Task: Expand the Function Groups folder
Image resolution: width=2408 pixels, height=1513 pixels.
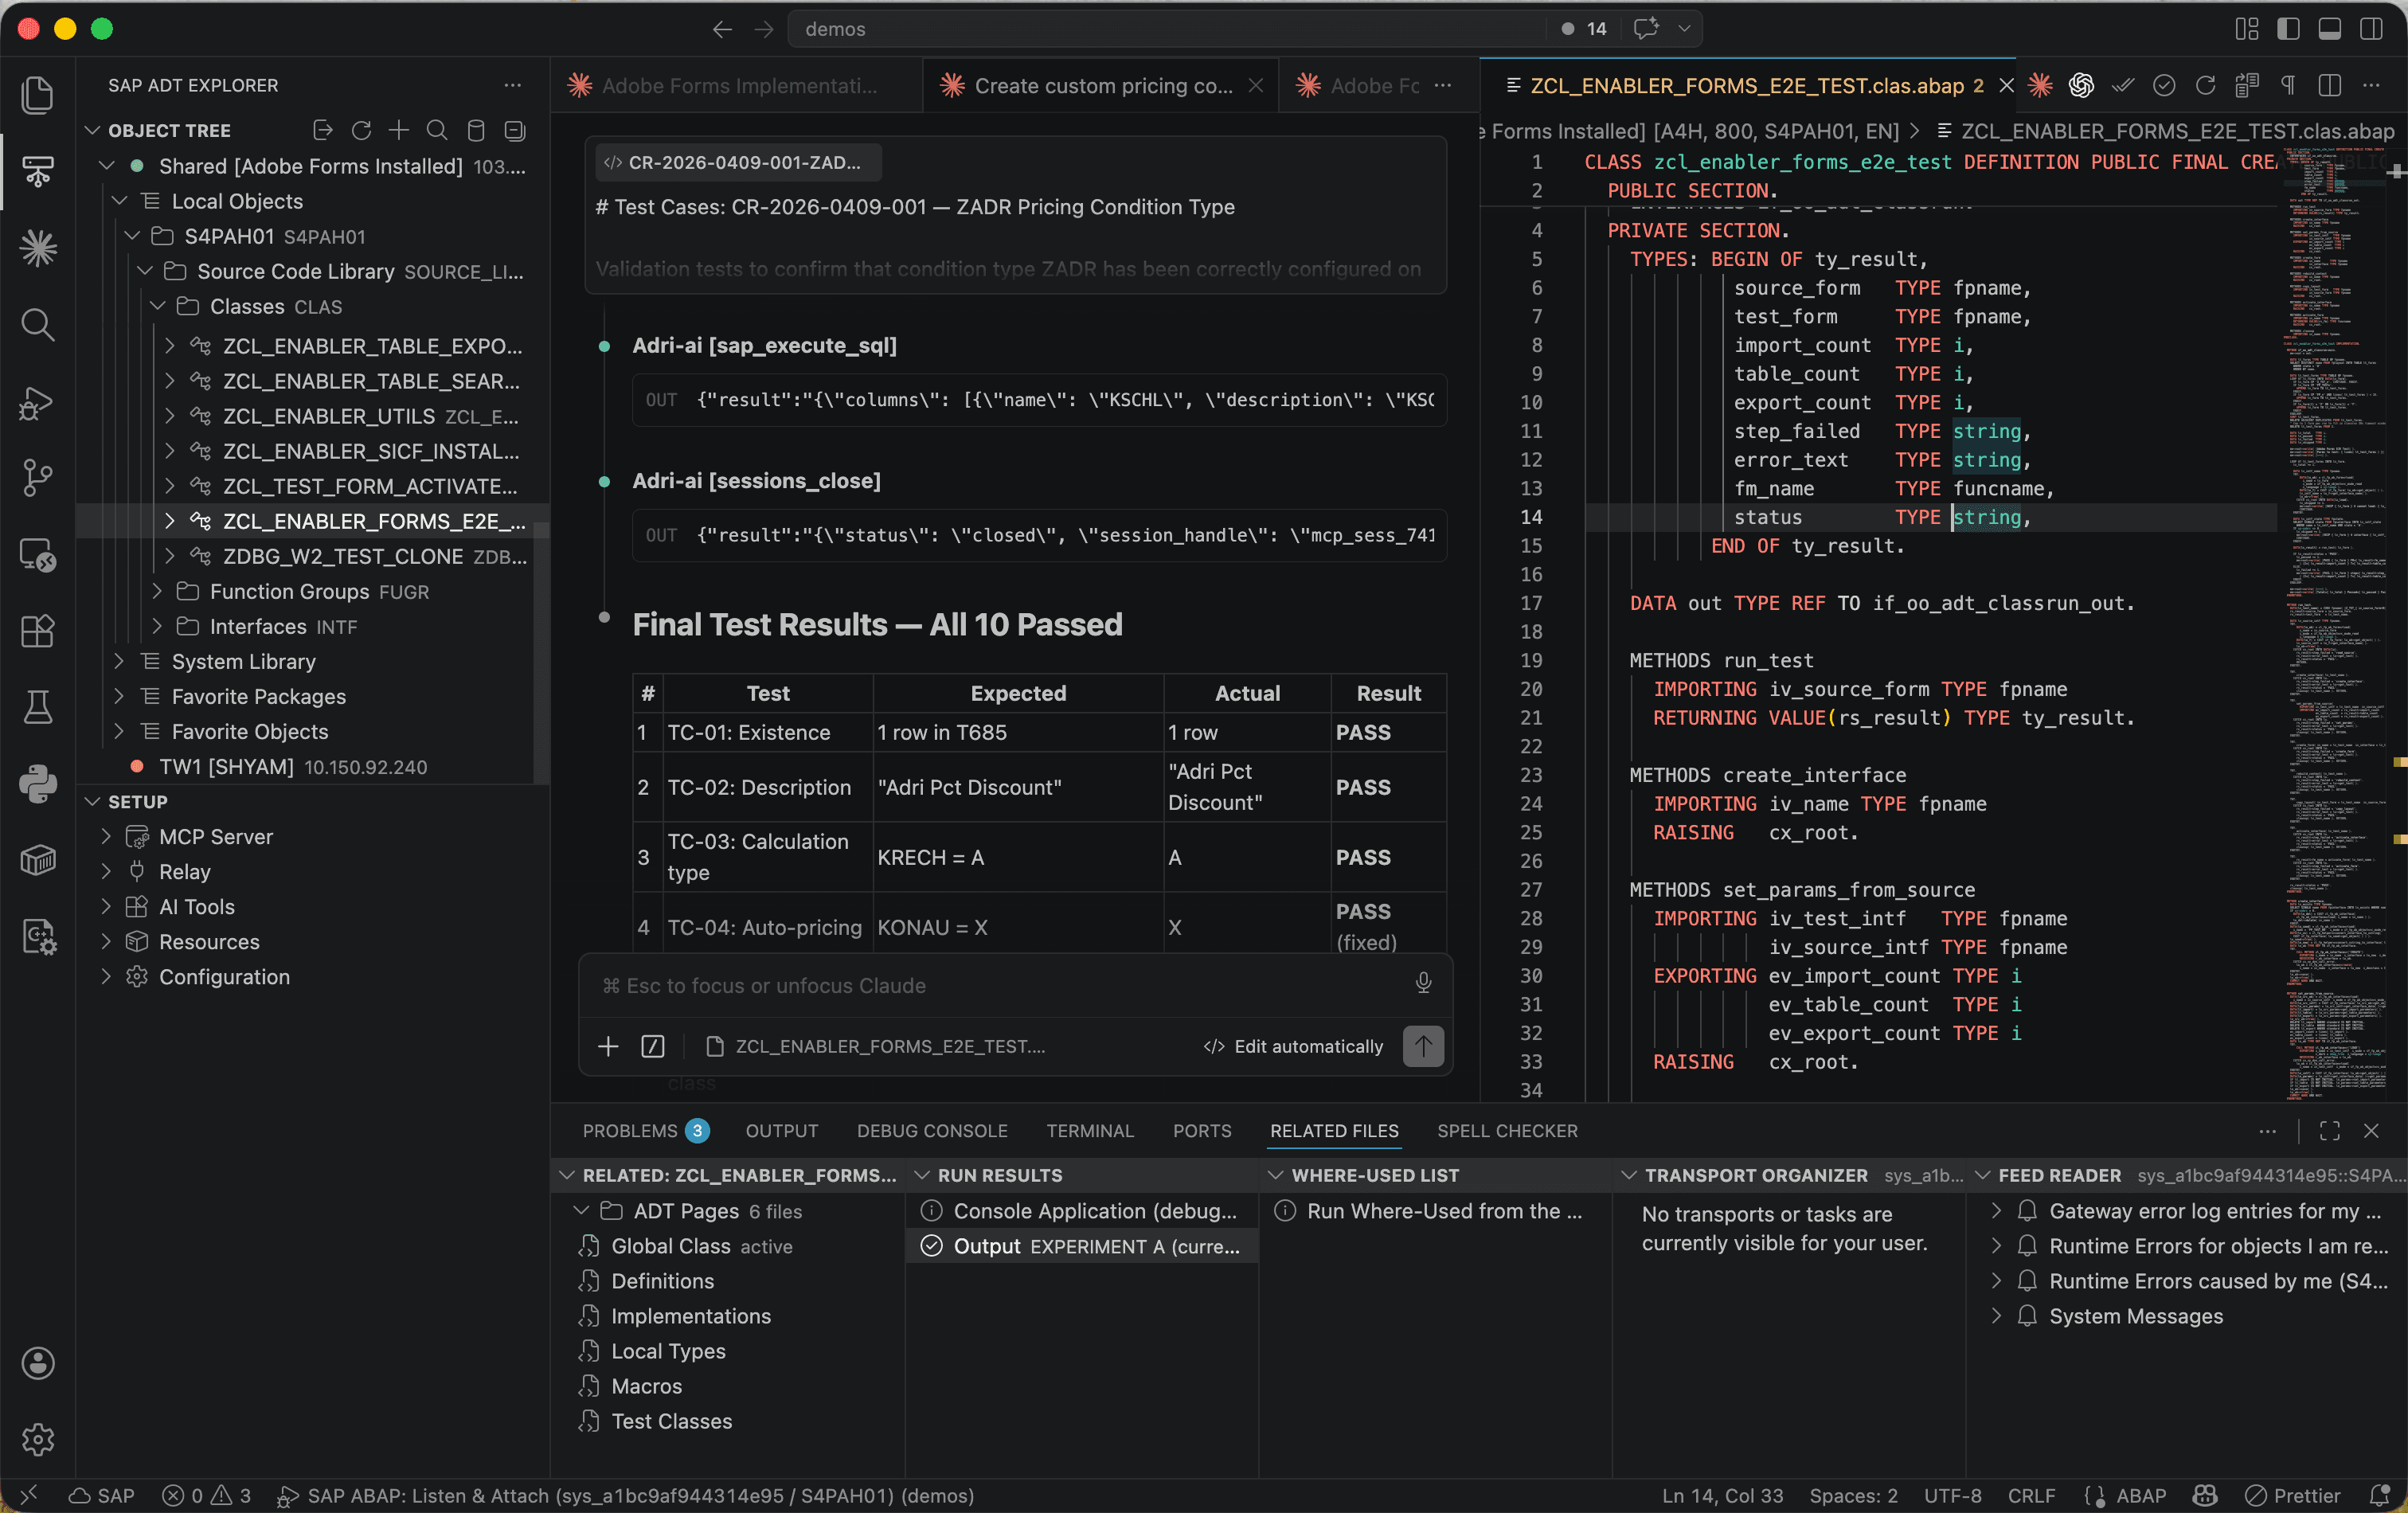Action: 157,591
